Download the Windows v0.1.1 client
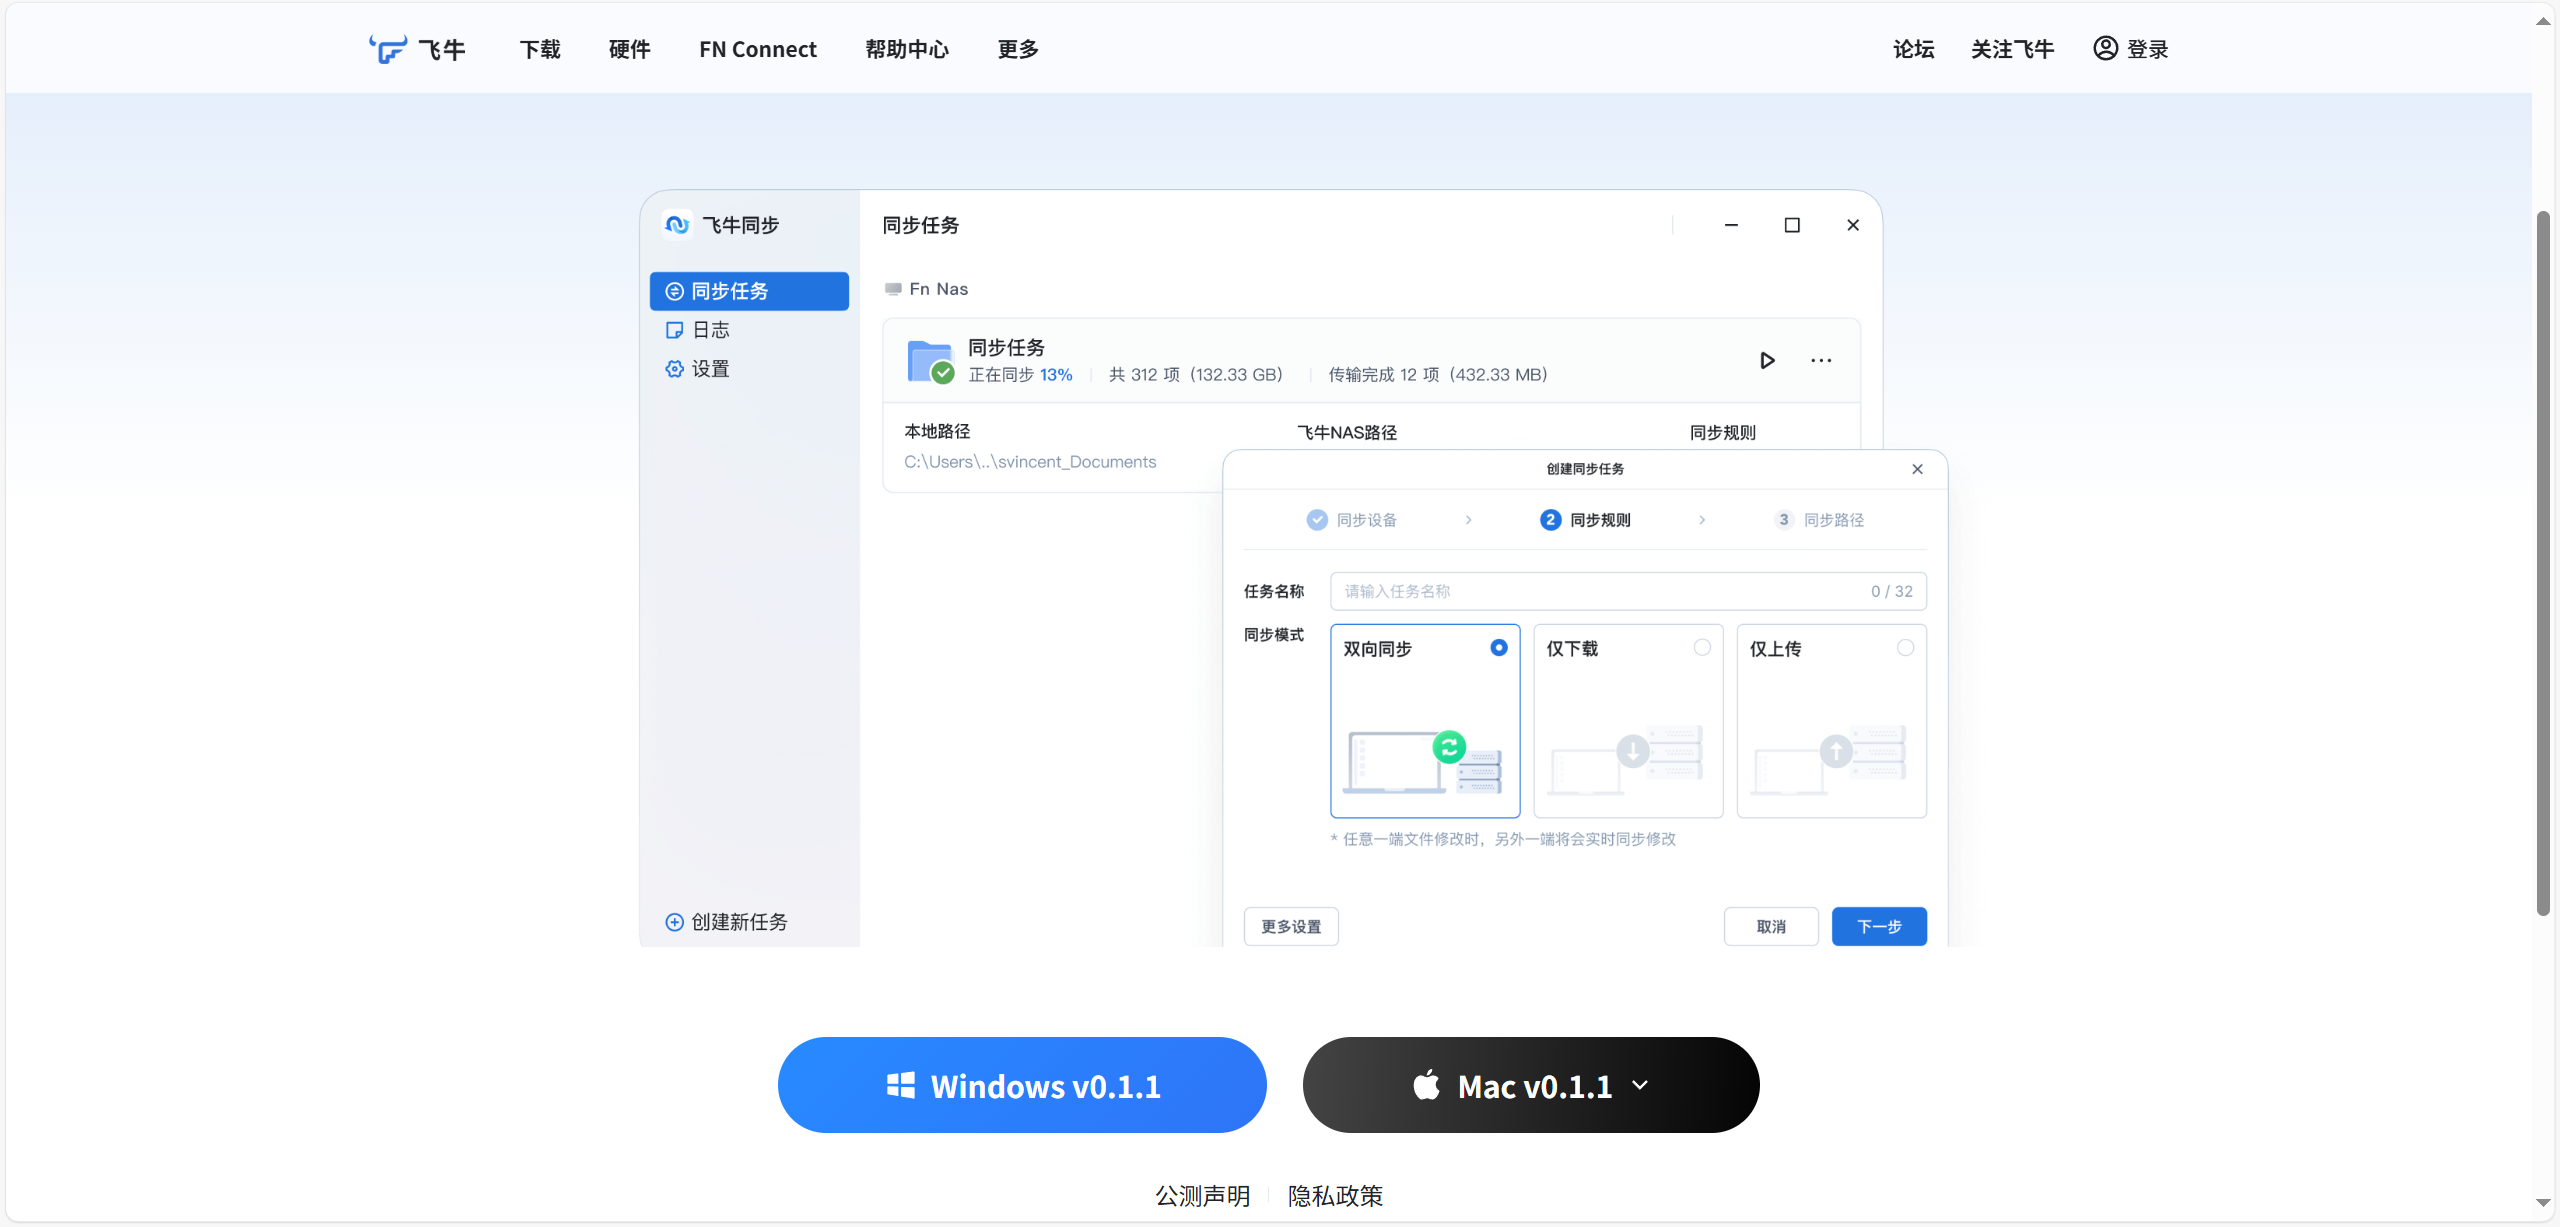The height and width of the screenshot is (1227, 2560). 1022,1085
